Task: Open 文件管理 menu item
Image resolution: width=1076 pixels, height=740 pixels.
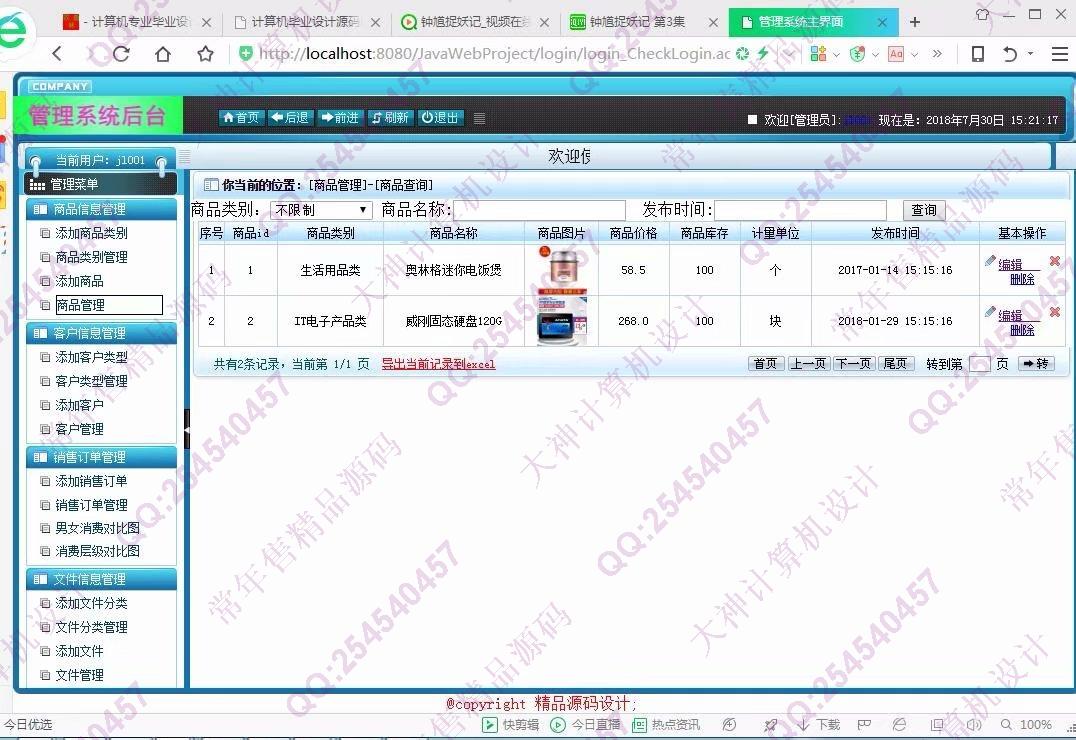Action: pos(80,675)
